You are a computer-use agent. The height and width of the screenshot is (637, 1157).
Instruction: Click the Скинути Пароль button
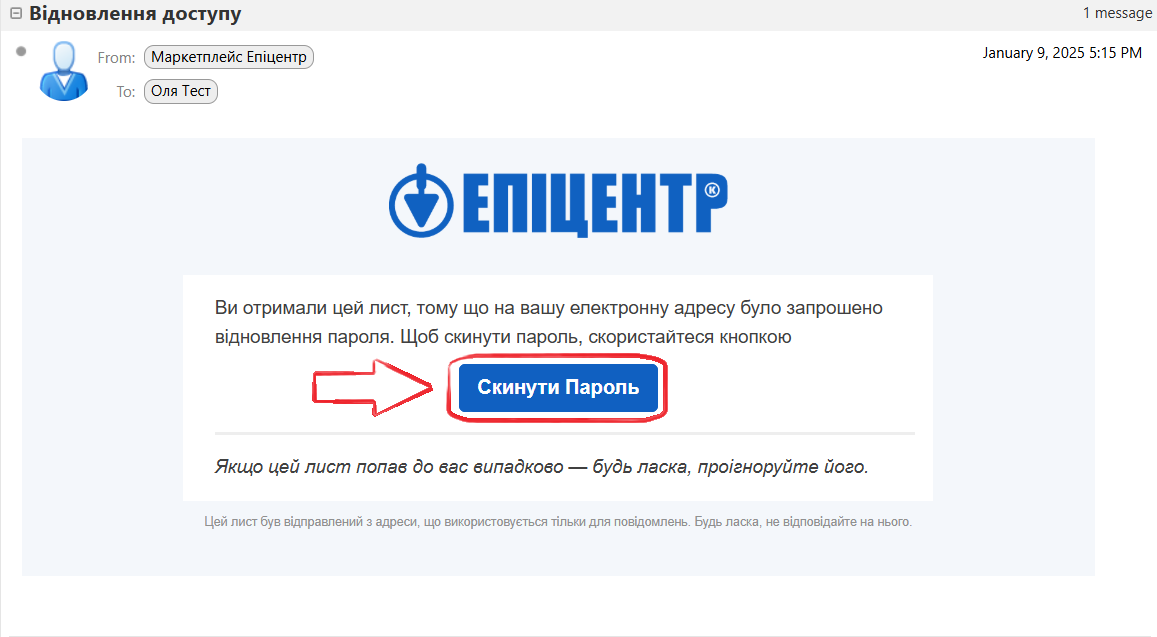click(x=558, y=388)
